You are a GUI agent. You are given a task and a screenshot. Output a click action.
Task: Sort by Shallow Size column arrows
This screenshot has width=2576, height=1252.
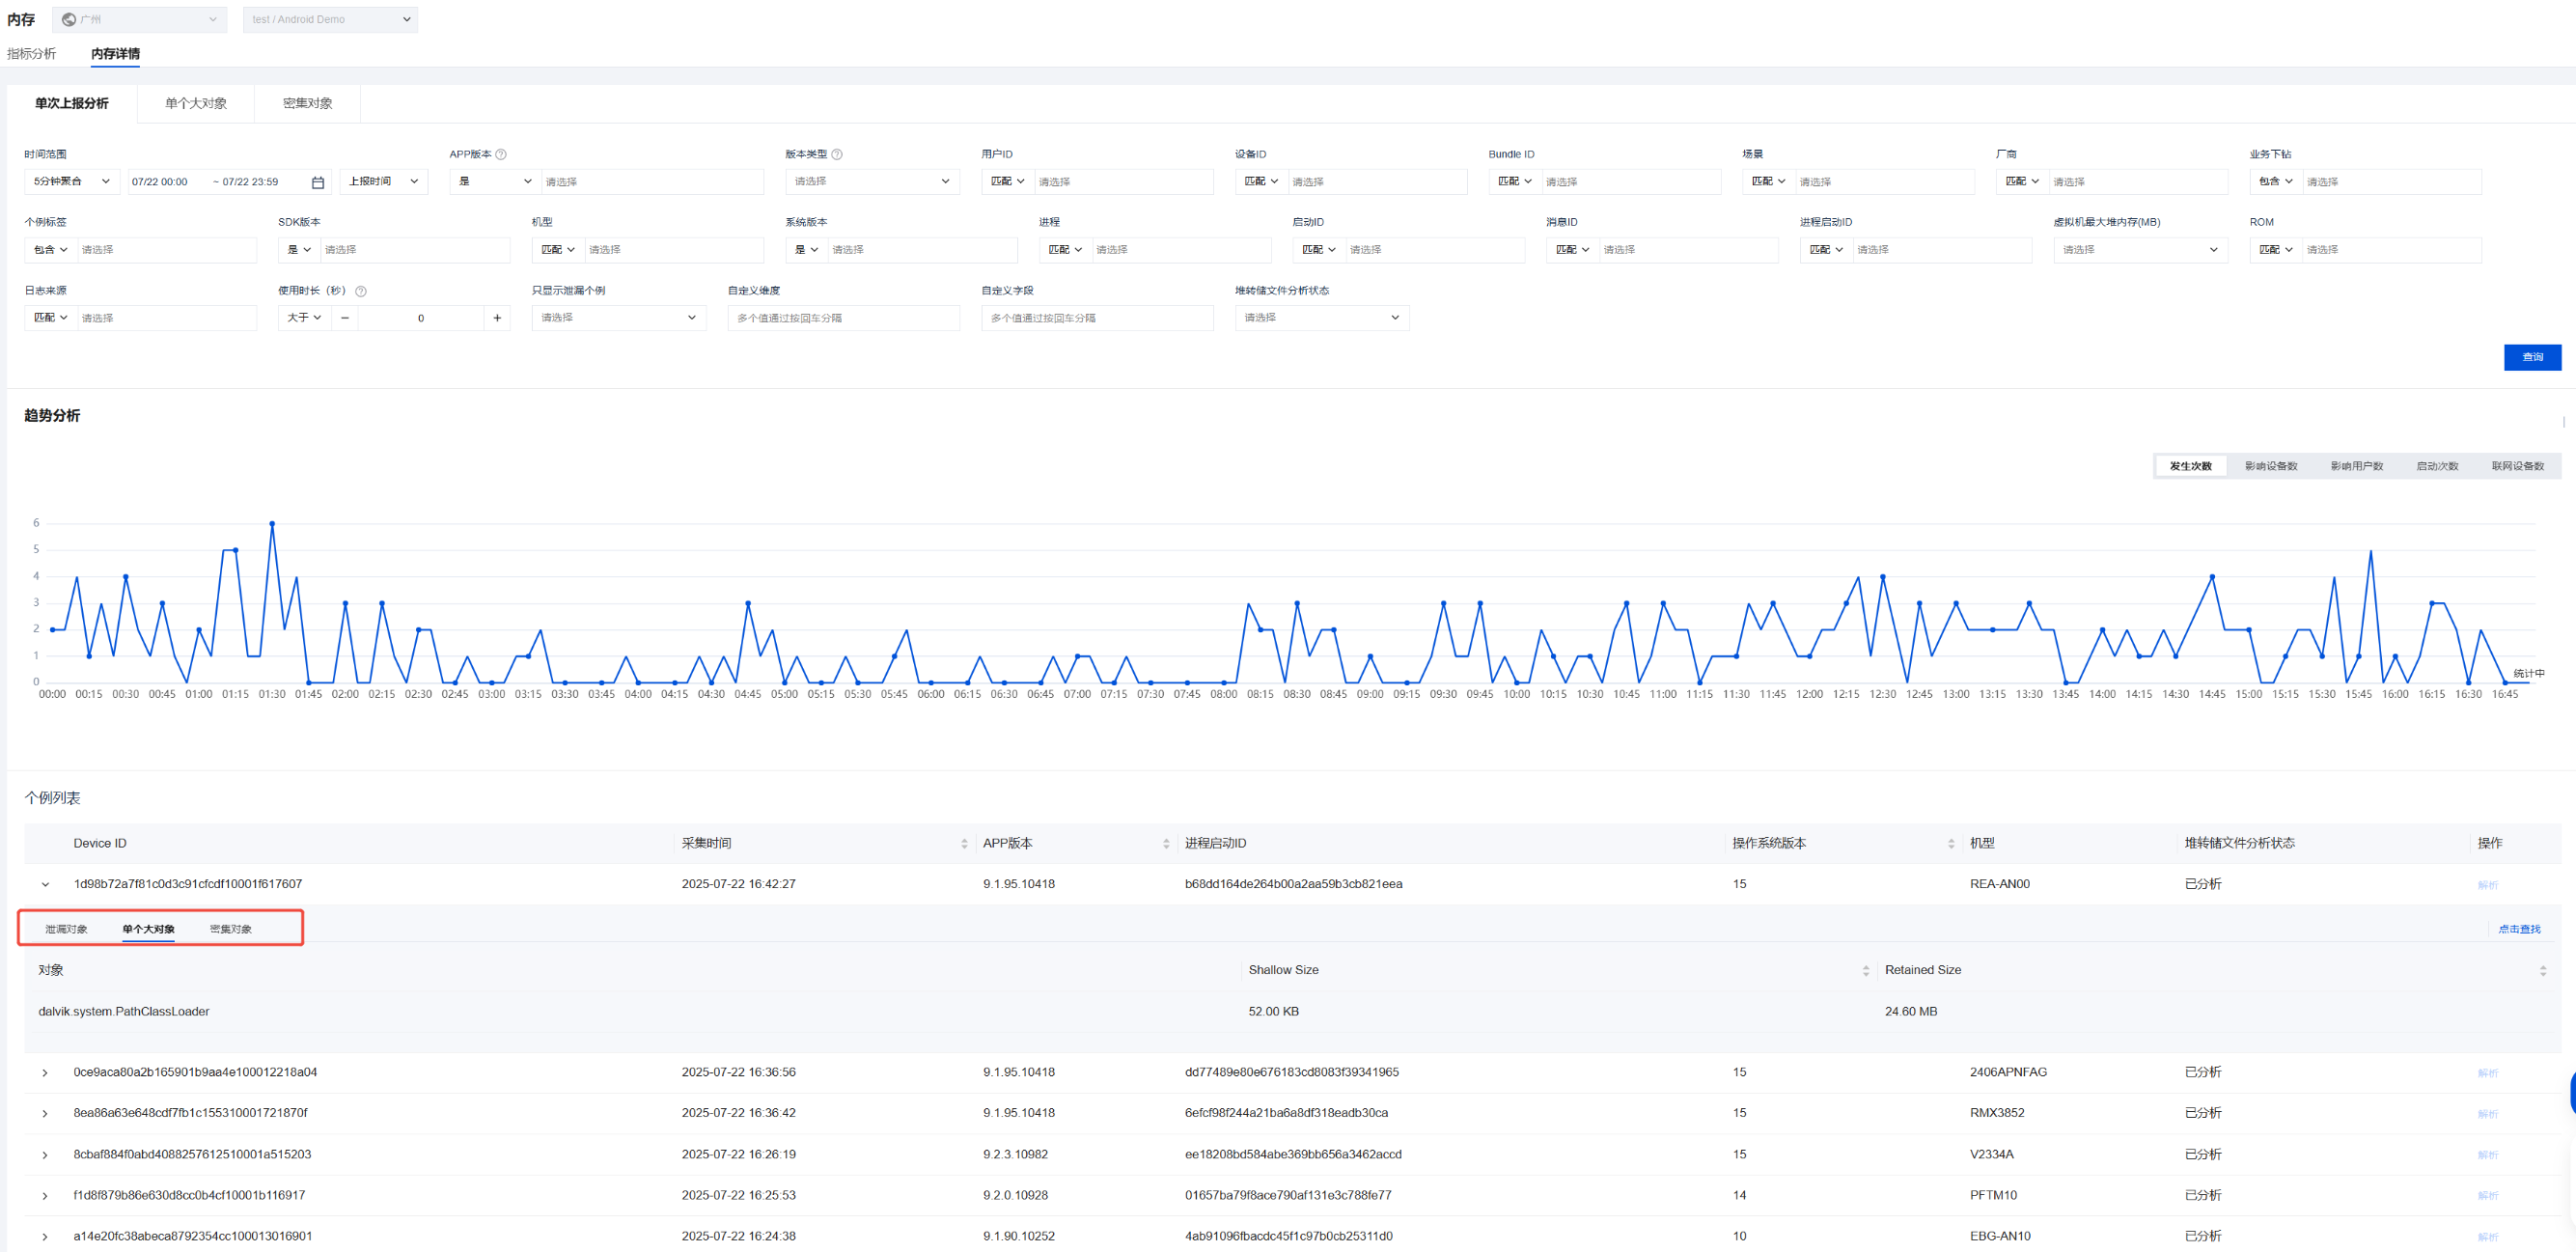coord(1865,971)
